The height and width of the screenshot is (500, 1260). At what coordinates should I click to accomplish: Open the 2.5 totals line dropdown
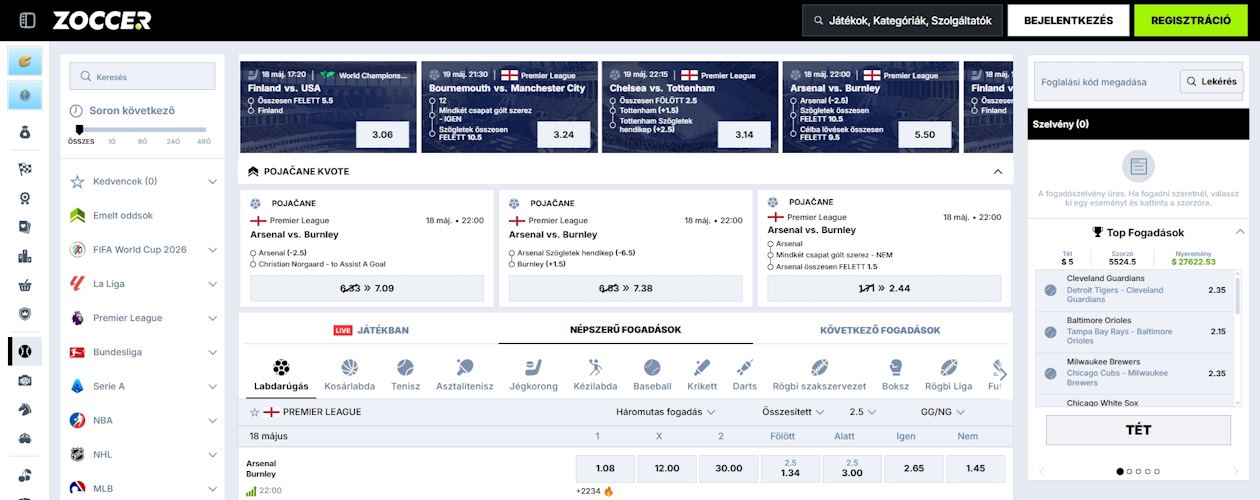point(862,412)
